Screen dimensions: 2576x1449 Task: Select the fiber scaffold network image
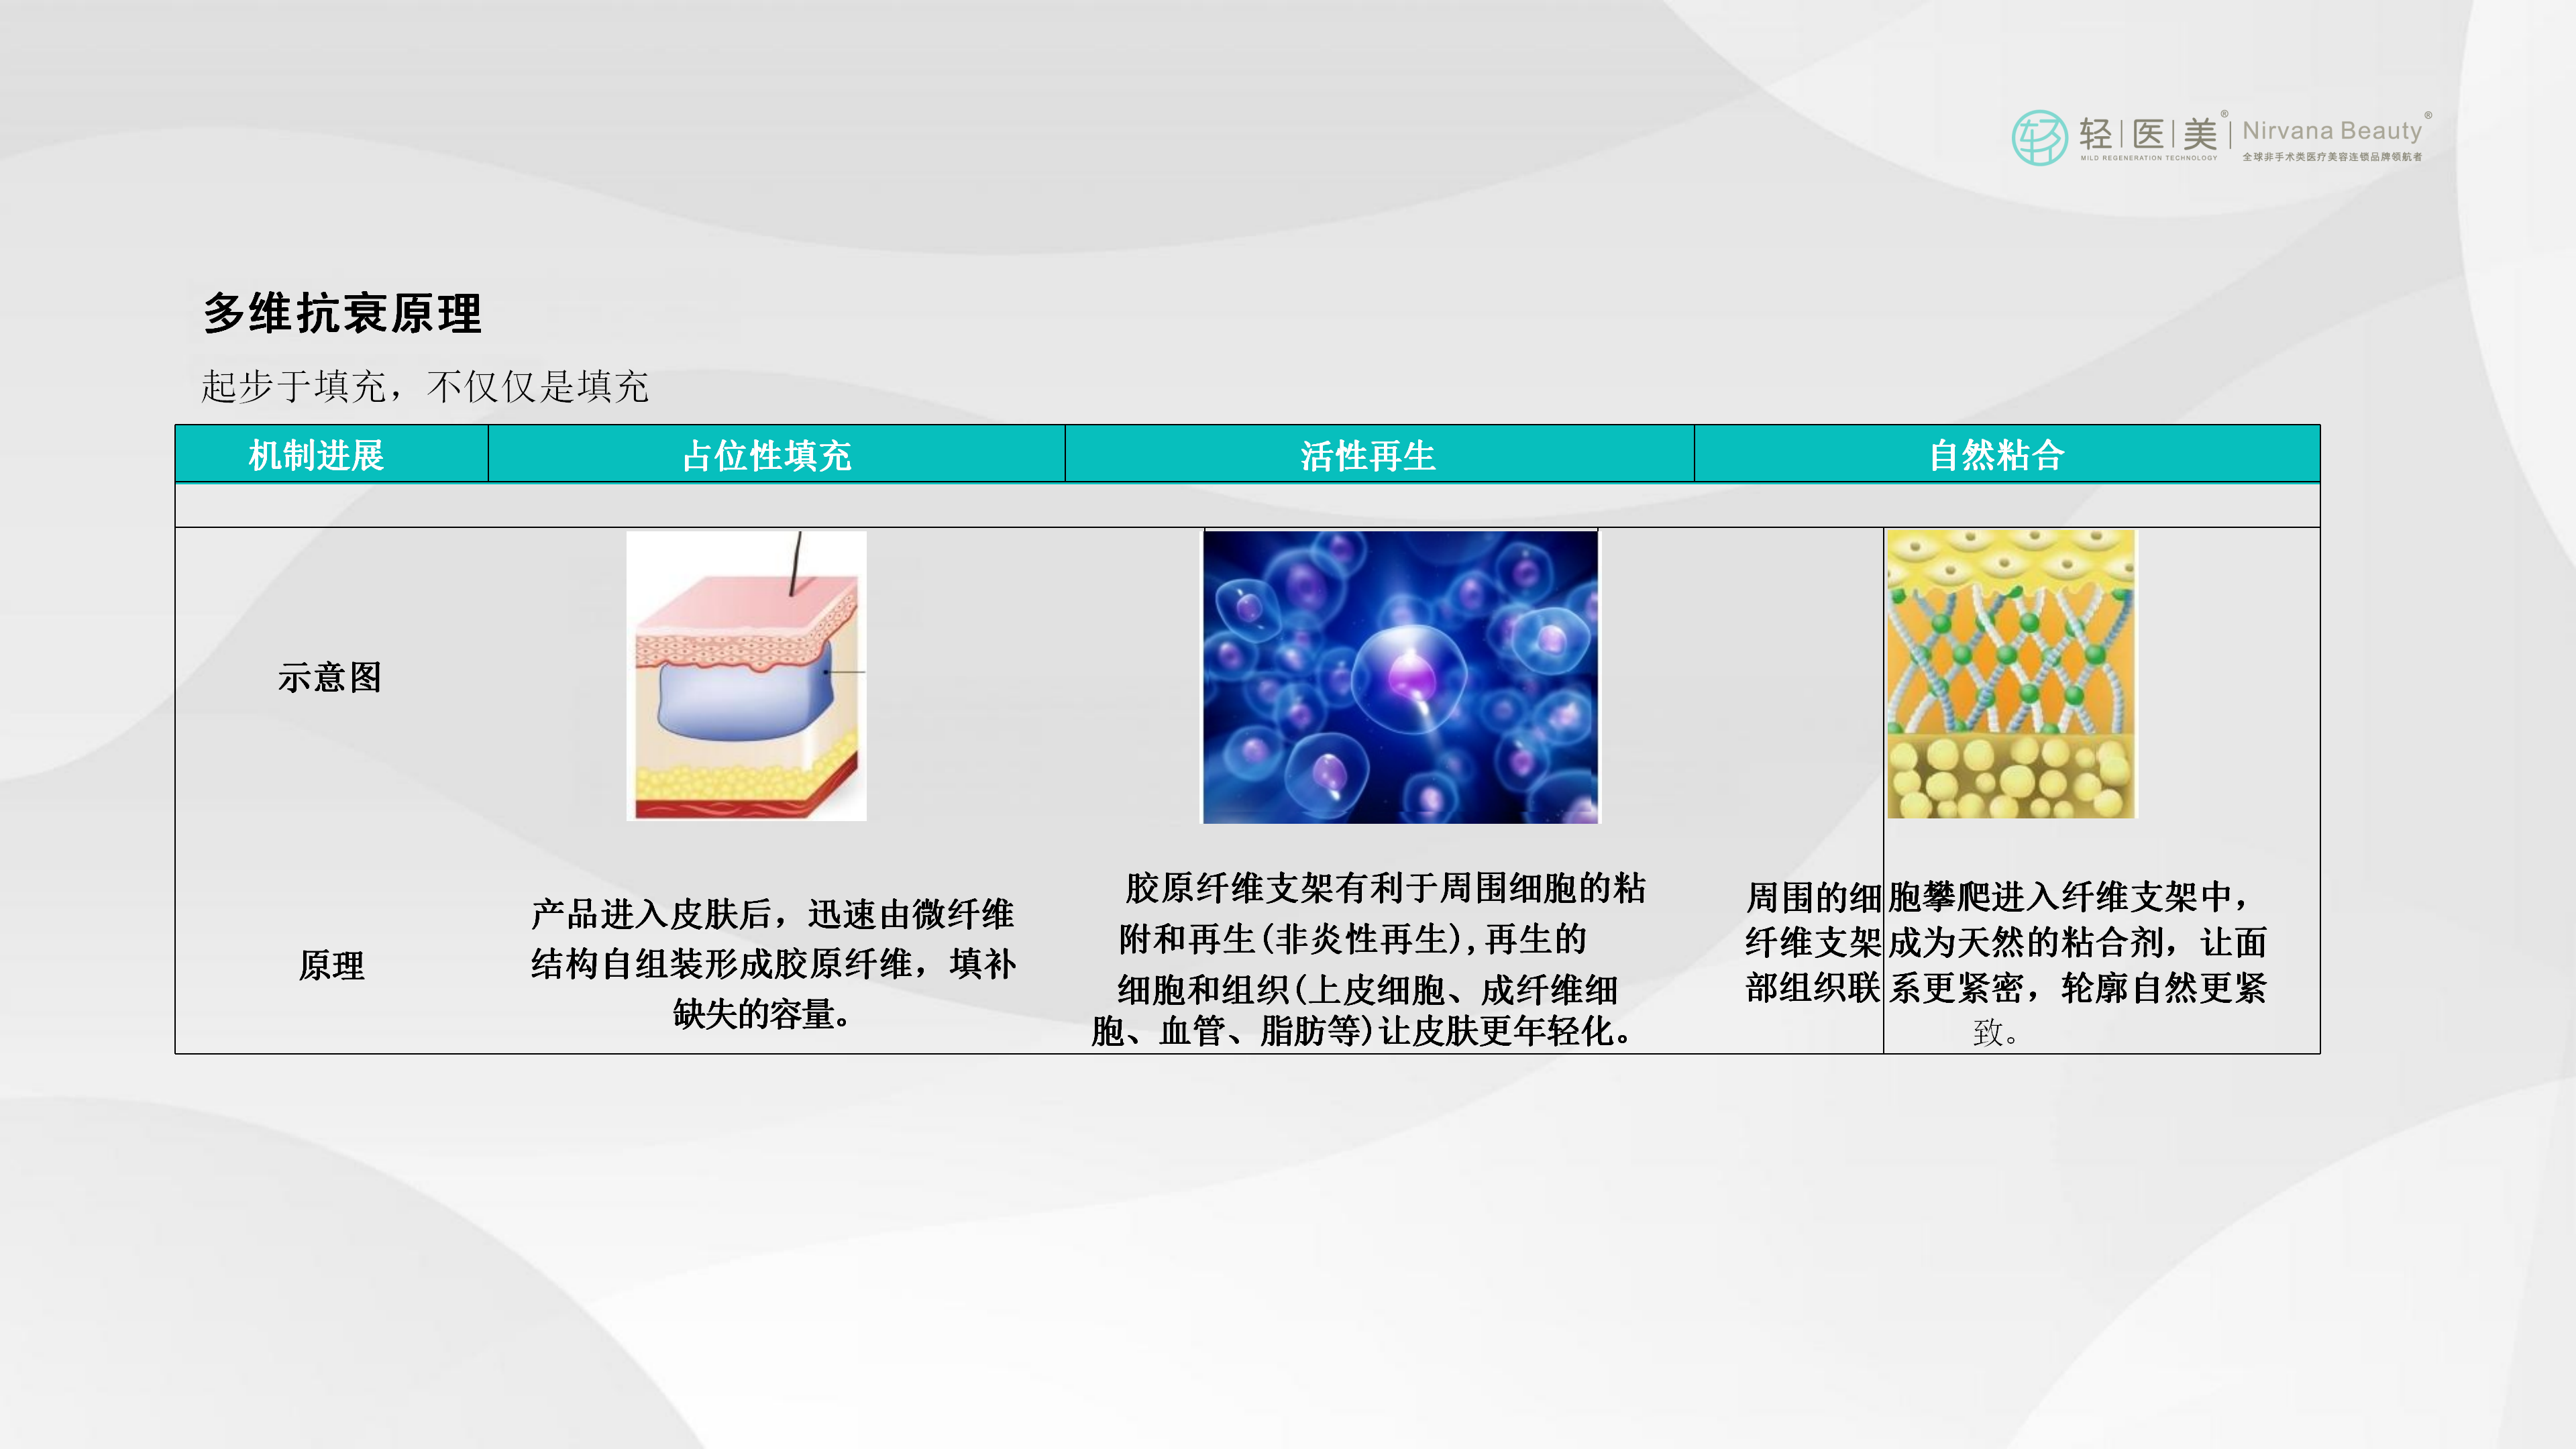(x=2011, y=674)
